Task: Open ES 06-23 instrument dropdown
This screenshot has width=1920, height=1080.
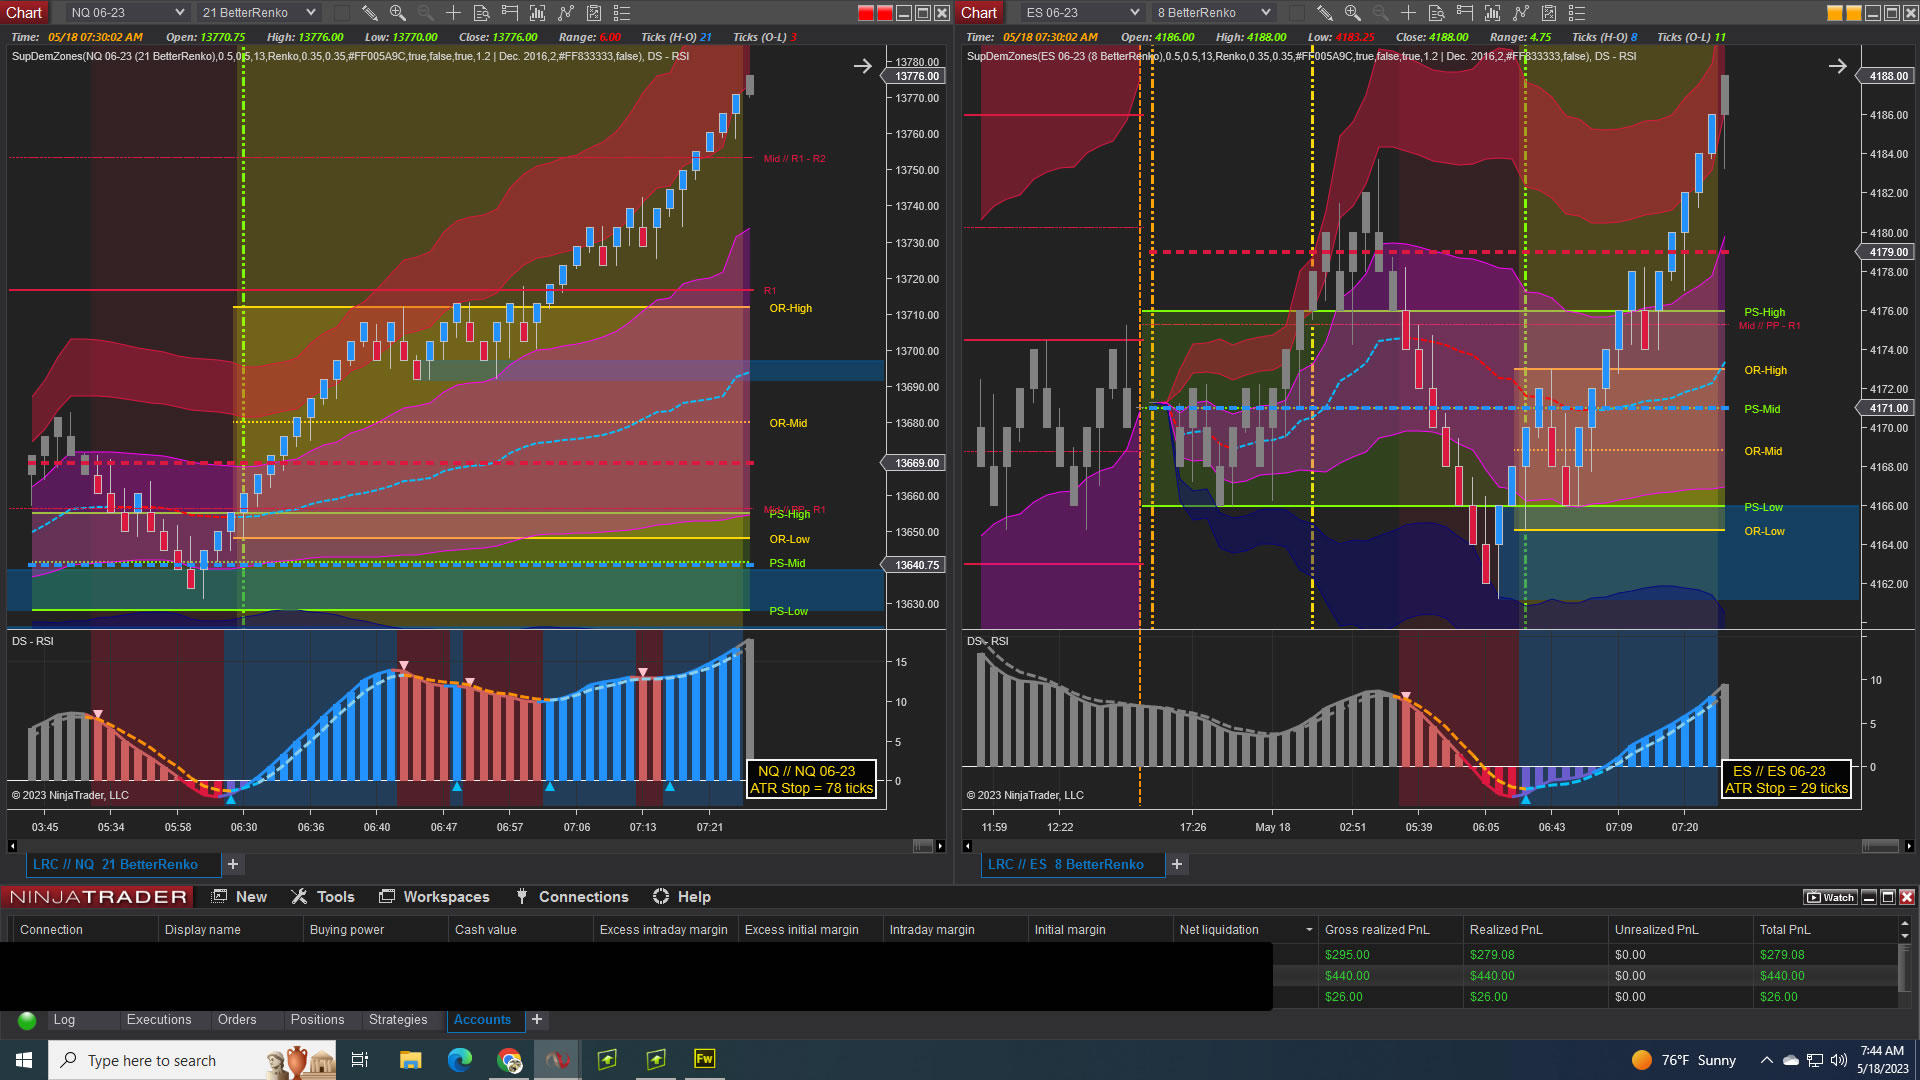Action: click(x=1082, y=13)
